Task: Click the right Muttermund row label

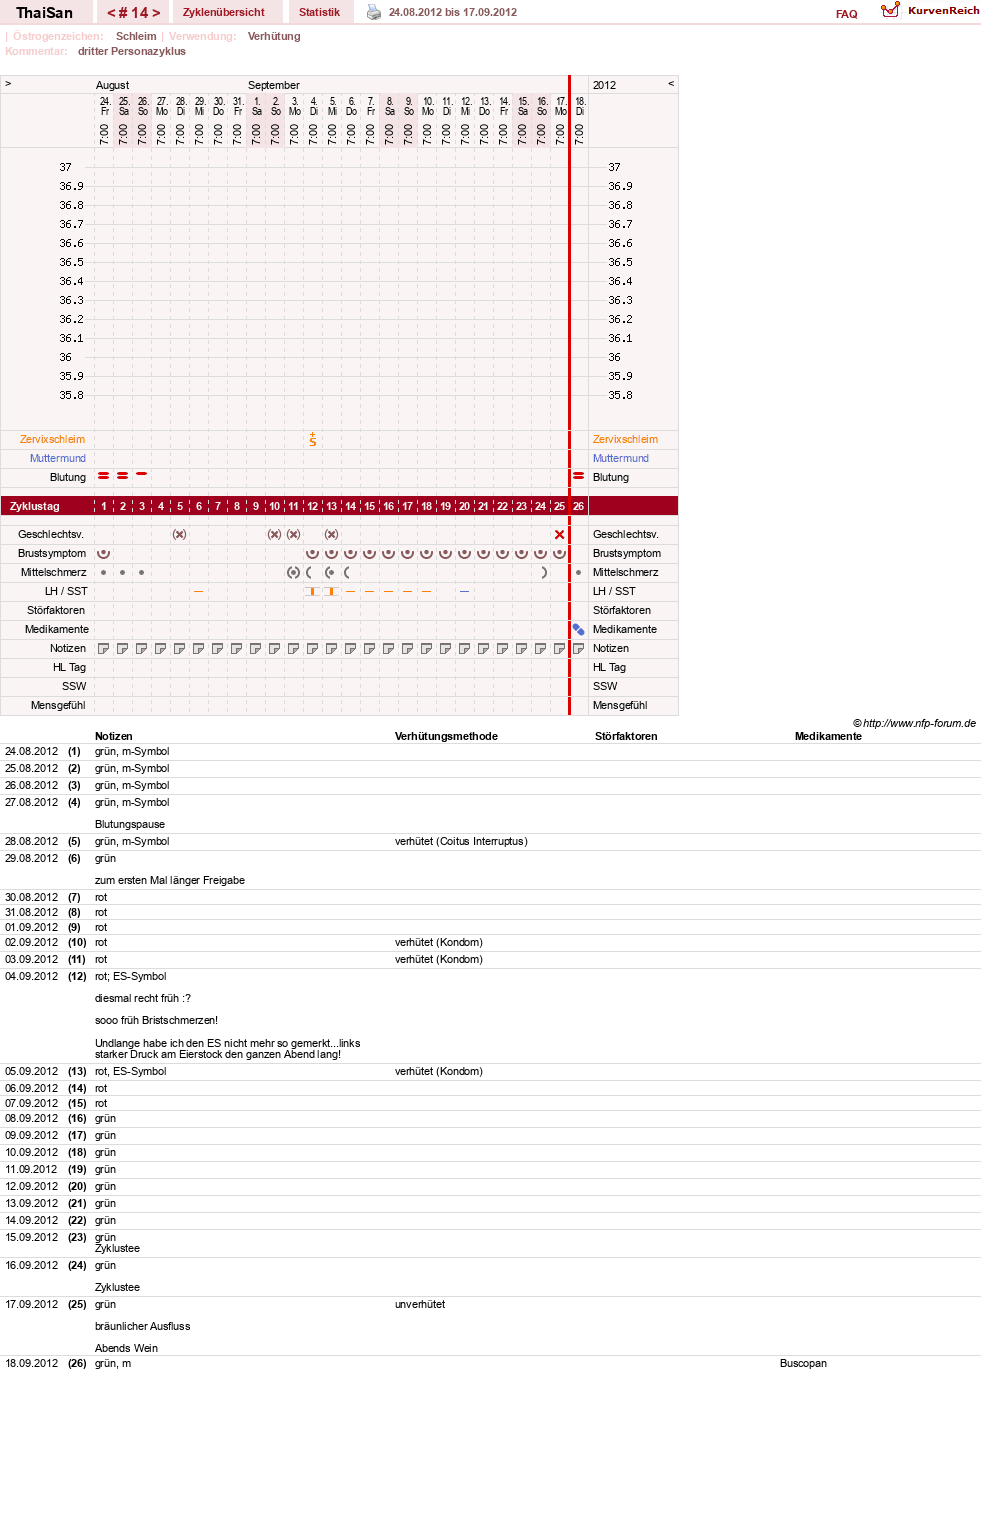Action: click(621, 458)
